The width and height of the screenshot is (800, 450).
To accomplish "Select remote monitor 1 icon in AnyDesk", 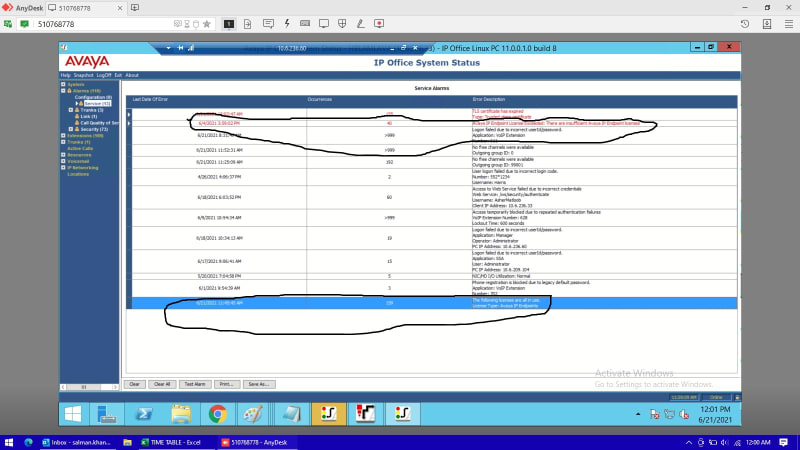I will click(229, 23).
